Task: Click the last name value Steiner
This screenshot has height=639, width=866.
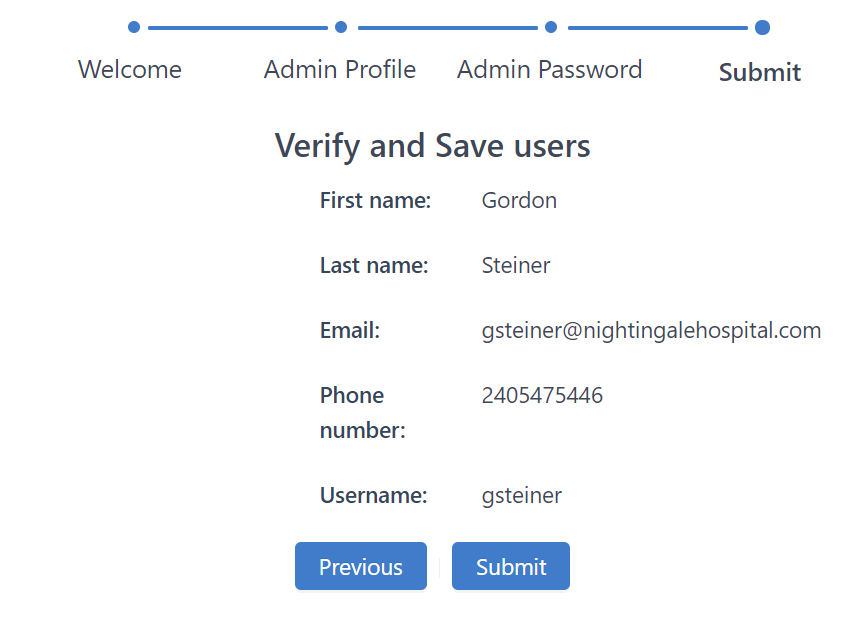Action: 516,265
